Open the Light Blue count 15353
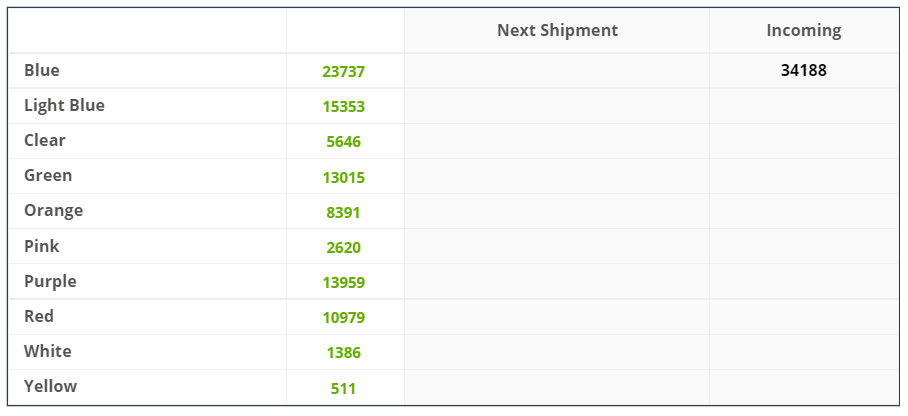This screenshot has height=416, width=908. 343,107
